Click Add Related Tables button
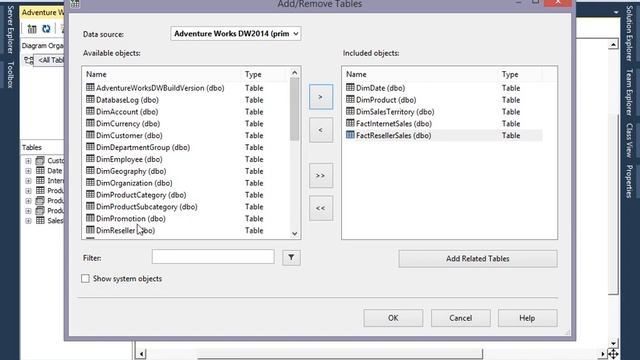 coord(478,259)
